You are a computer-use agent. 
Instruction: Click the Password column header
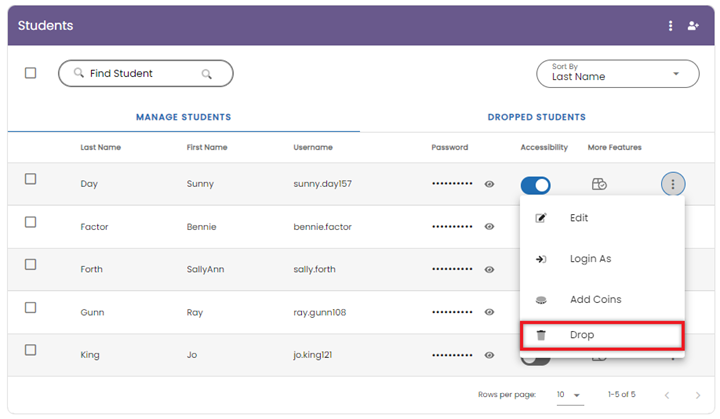point(450,147)
